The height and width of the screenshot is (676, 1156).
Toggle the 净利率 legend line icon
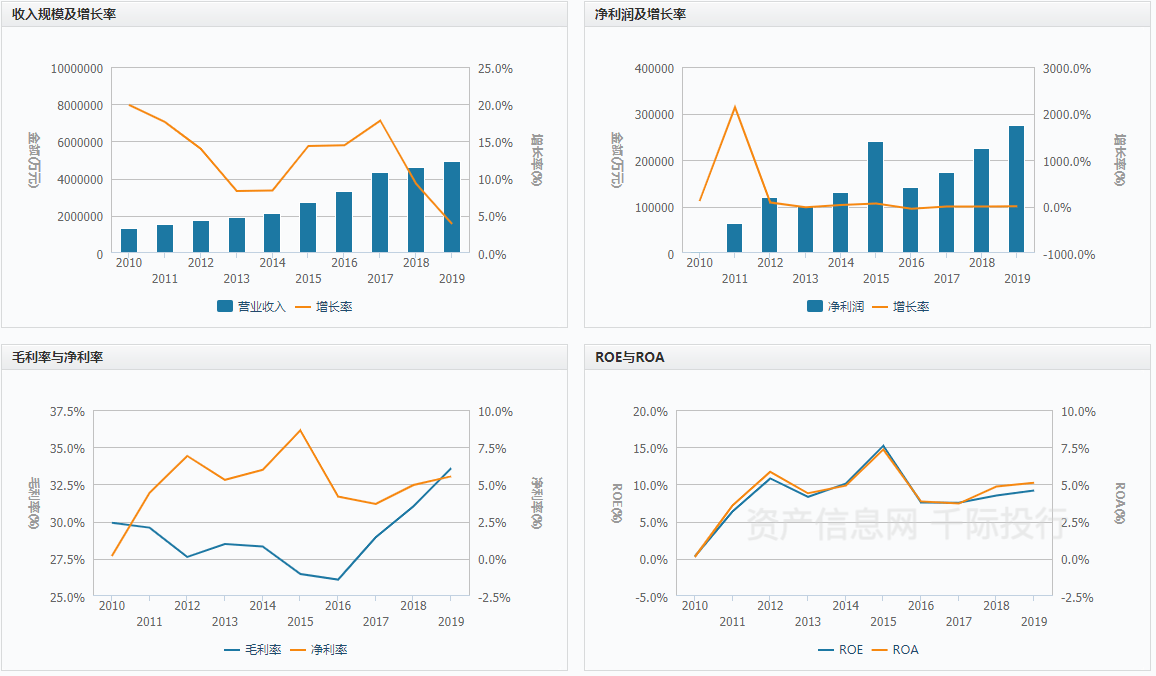tap(298, 649)
